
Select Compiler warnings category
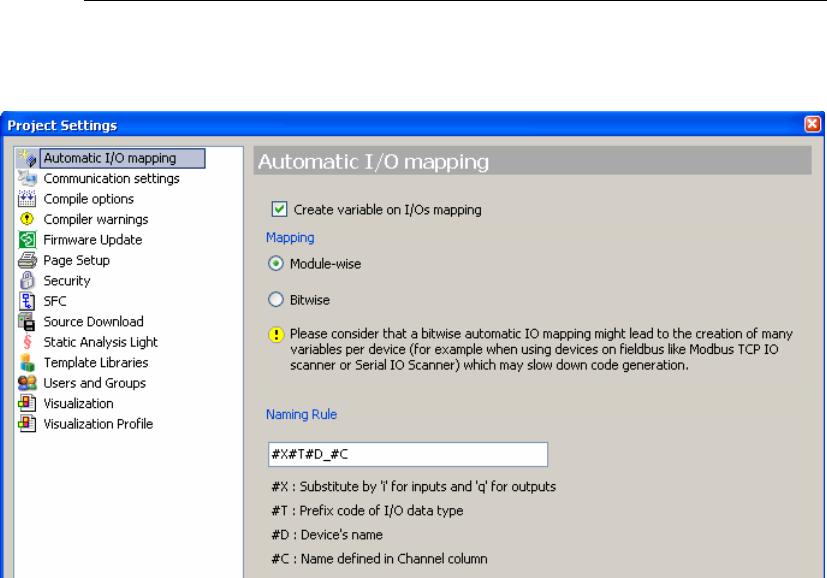[x=95, y=219]
